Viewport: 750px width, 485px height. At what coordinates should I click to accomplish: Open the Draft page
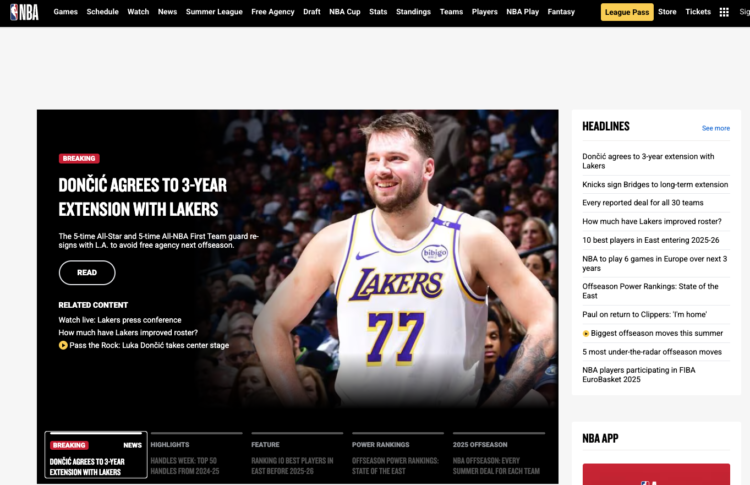point(312,12)
